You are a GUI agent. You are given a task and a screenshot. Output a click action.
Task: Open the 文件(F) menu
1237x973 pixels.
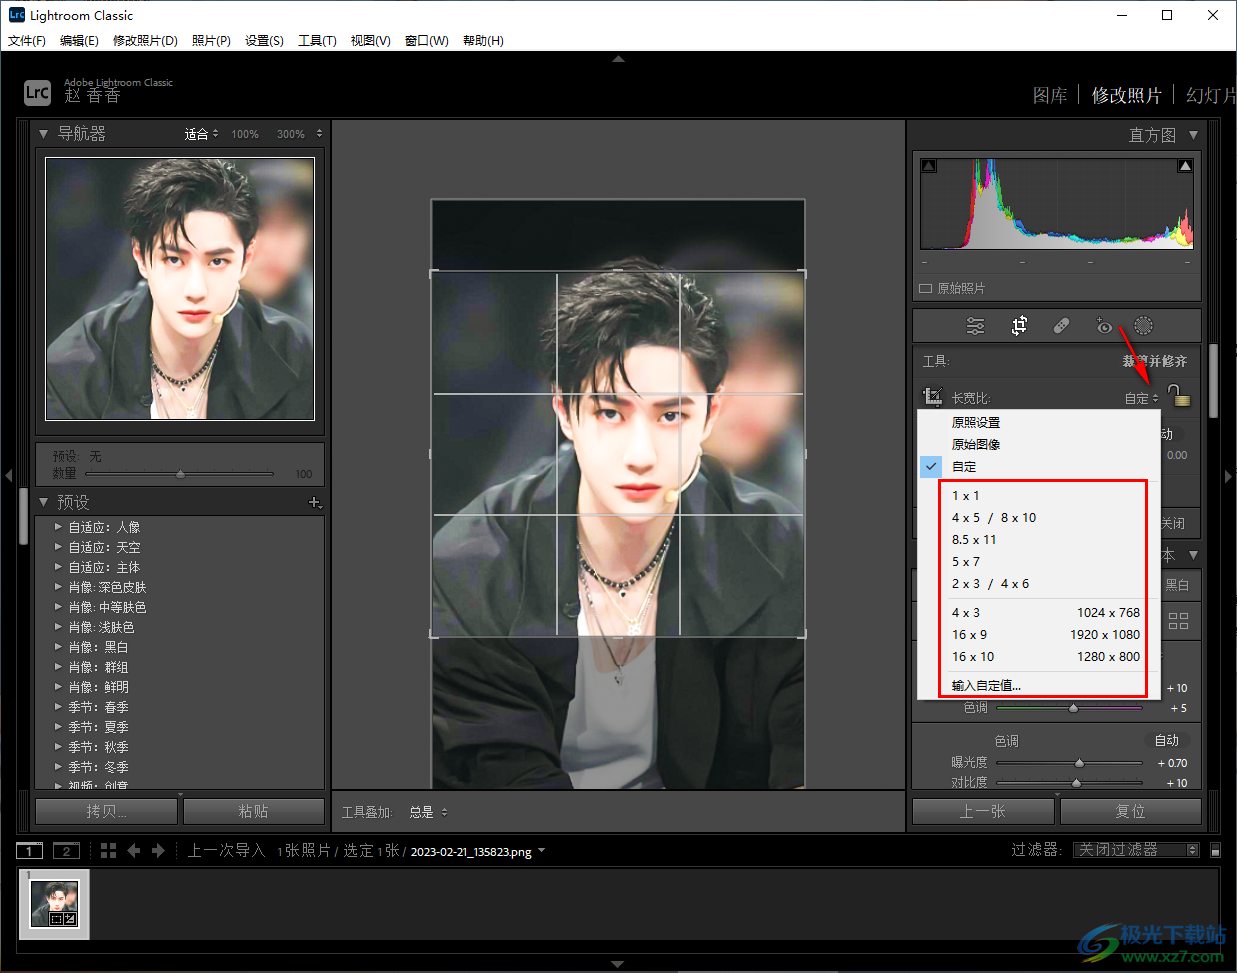[27, 41]
